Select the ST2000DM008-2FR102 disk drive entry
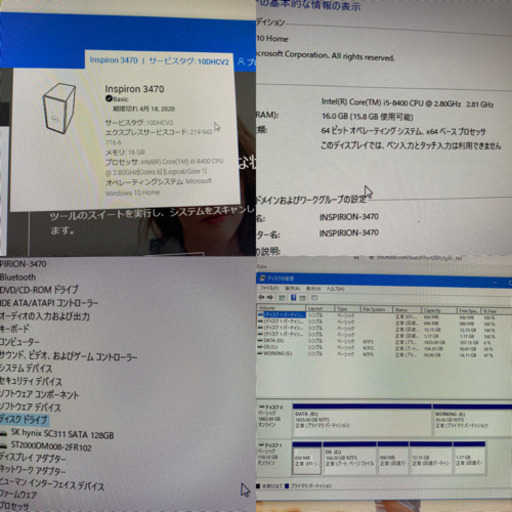This screenshot has height=512, width=512. click(x=51, y=446)
